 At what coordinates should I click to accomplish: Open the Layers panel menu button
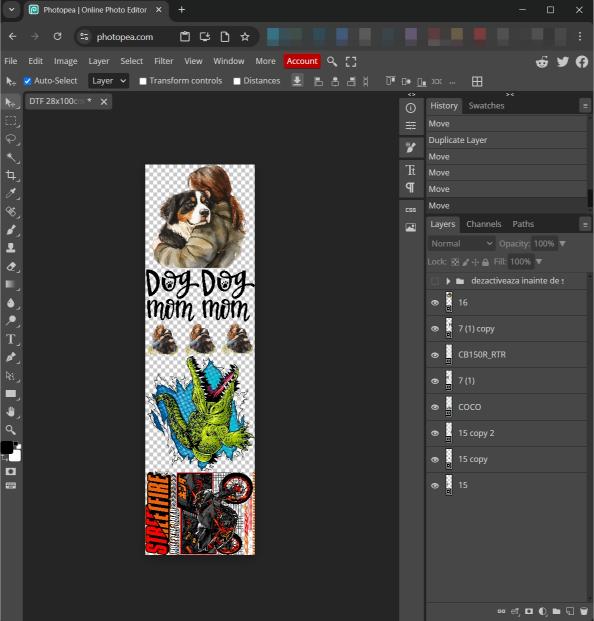point(585,224)
